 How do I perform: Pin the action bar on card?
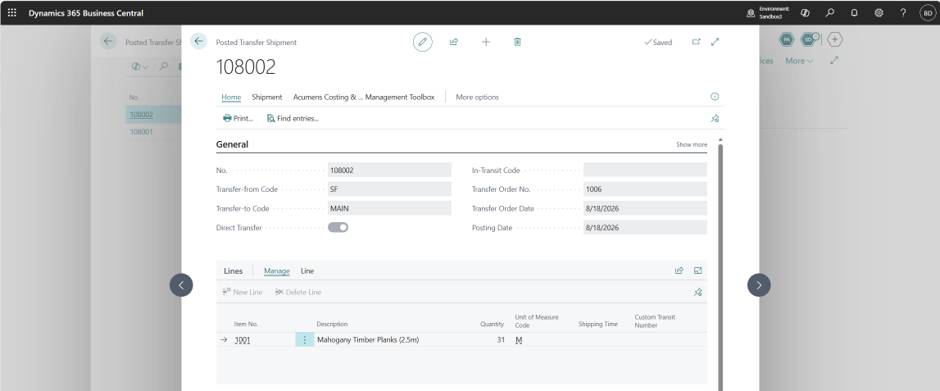pos(715,119)
